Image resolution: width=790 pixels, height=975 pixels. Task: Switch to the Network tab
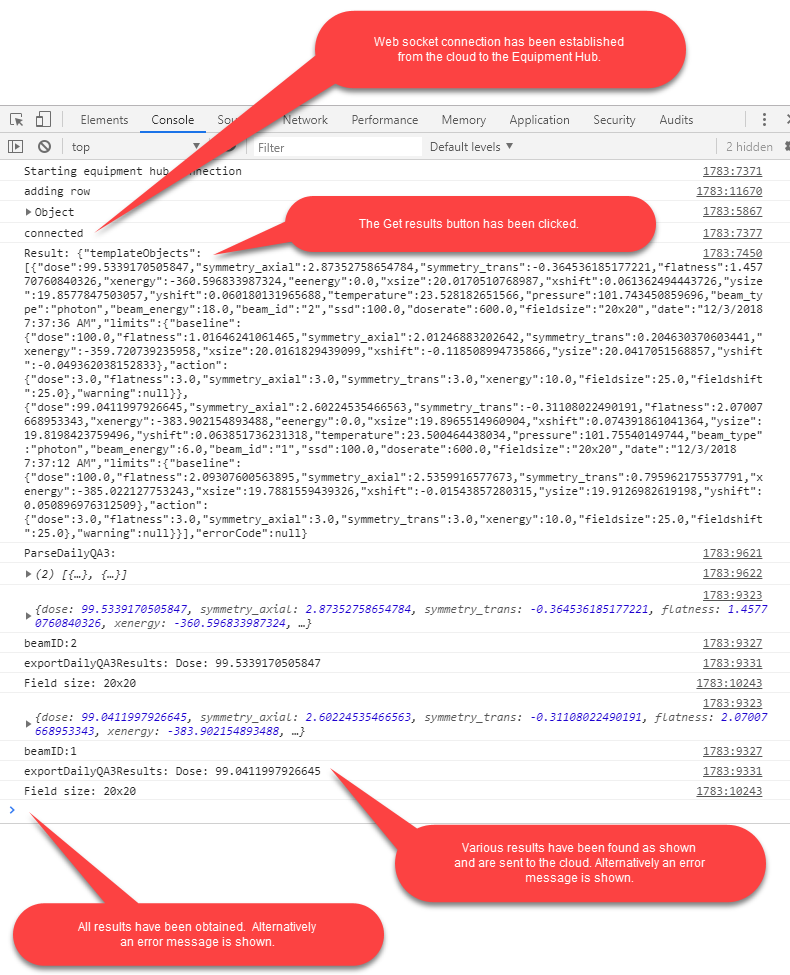(x=305, y=120)
